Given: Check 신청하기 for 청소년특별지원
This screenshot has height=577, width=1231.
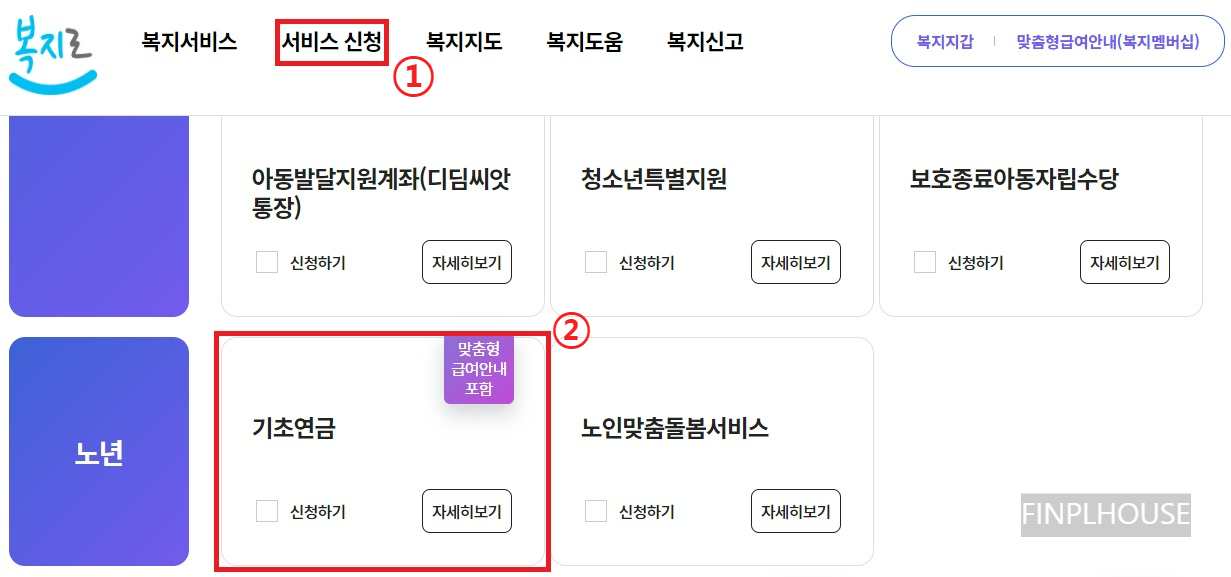Looking at the screenshot, I should [595, 262].
